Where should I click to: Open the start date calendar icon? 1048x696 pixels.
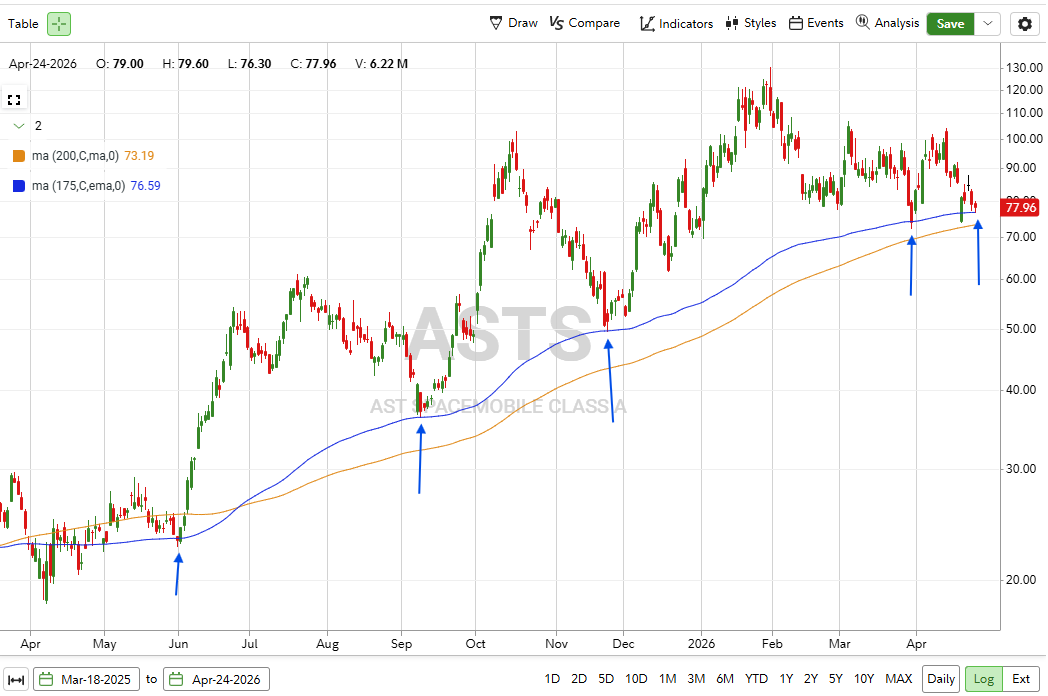click(x=46, y=679)
